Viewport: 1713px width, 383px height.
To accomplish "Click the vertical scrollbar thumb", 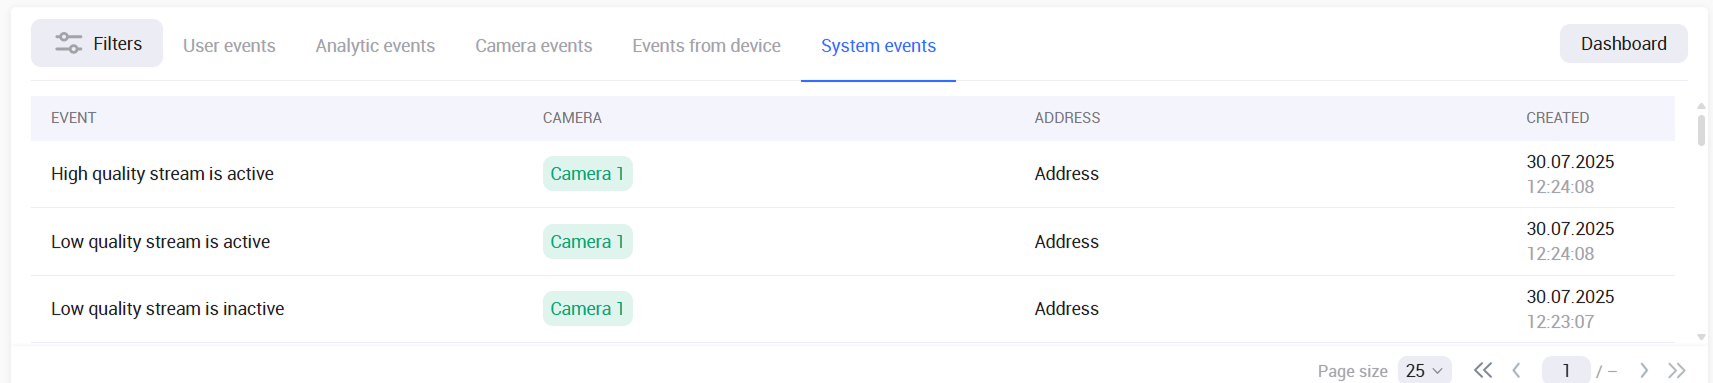I will 1701,131.
